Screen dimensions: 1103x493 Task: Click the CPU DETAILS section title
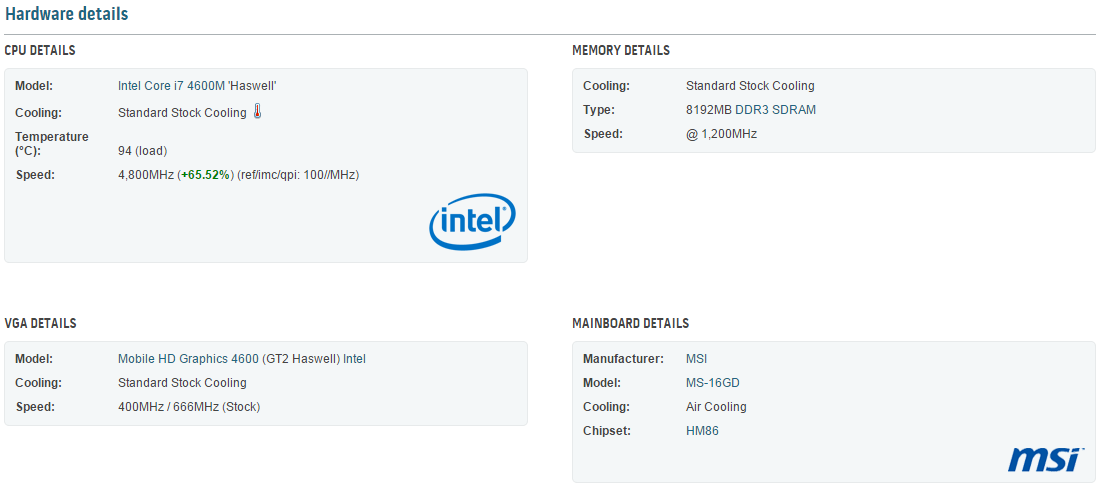click(x=40, y=50)
